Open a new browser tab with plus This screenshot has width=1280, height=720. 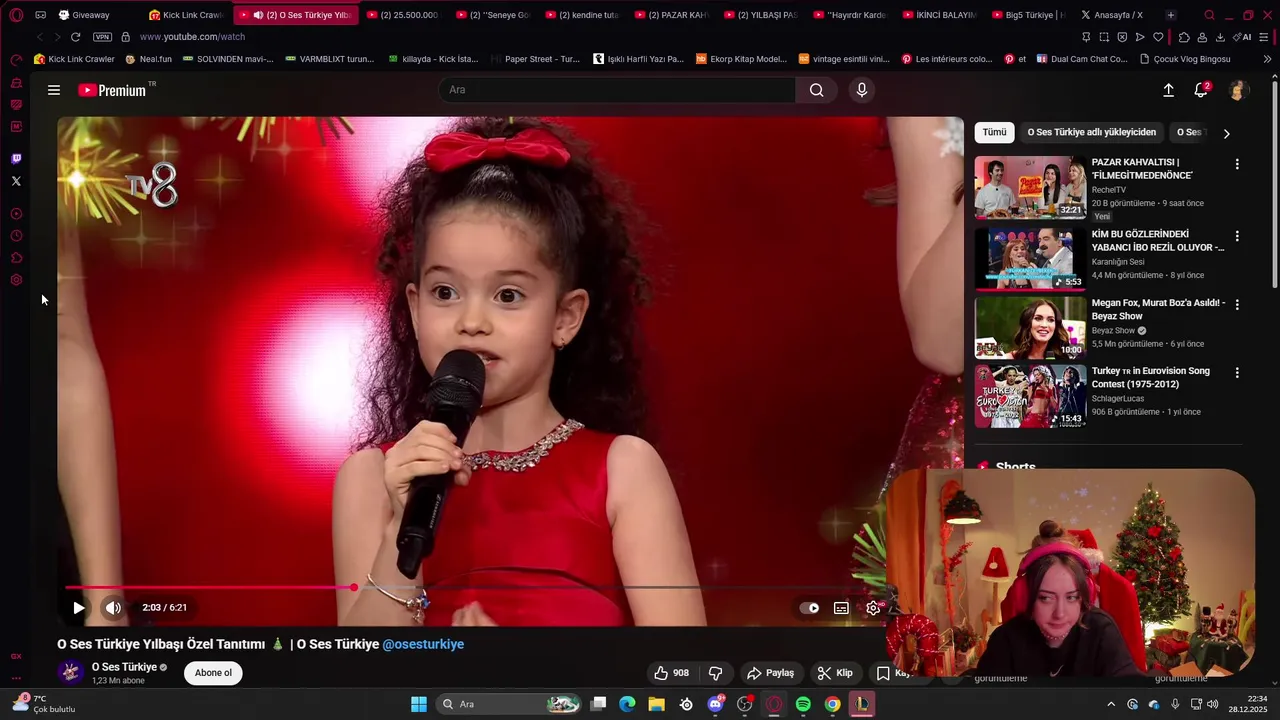(x=1171, y=15)
